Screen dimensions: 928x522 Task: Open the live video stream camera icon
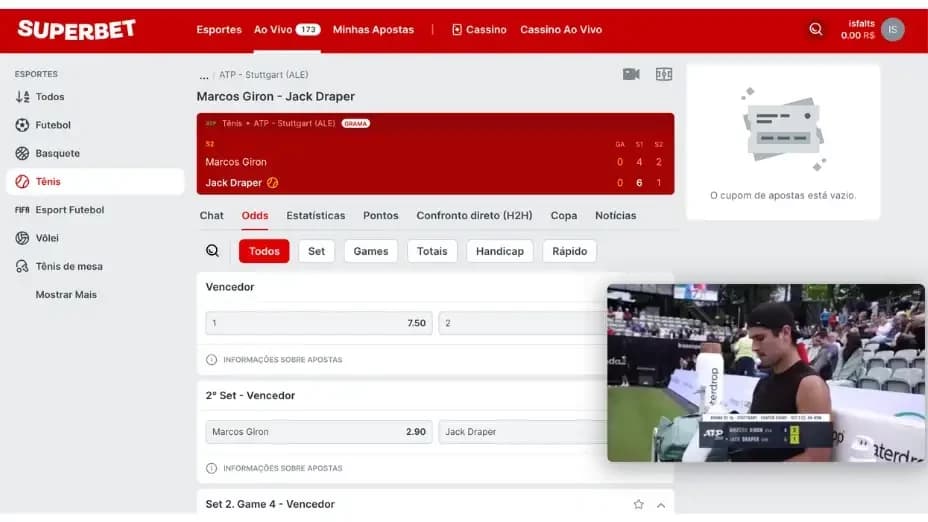631,74
